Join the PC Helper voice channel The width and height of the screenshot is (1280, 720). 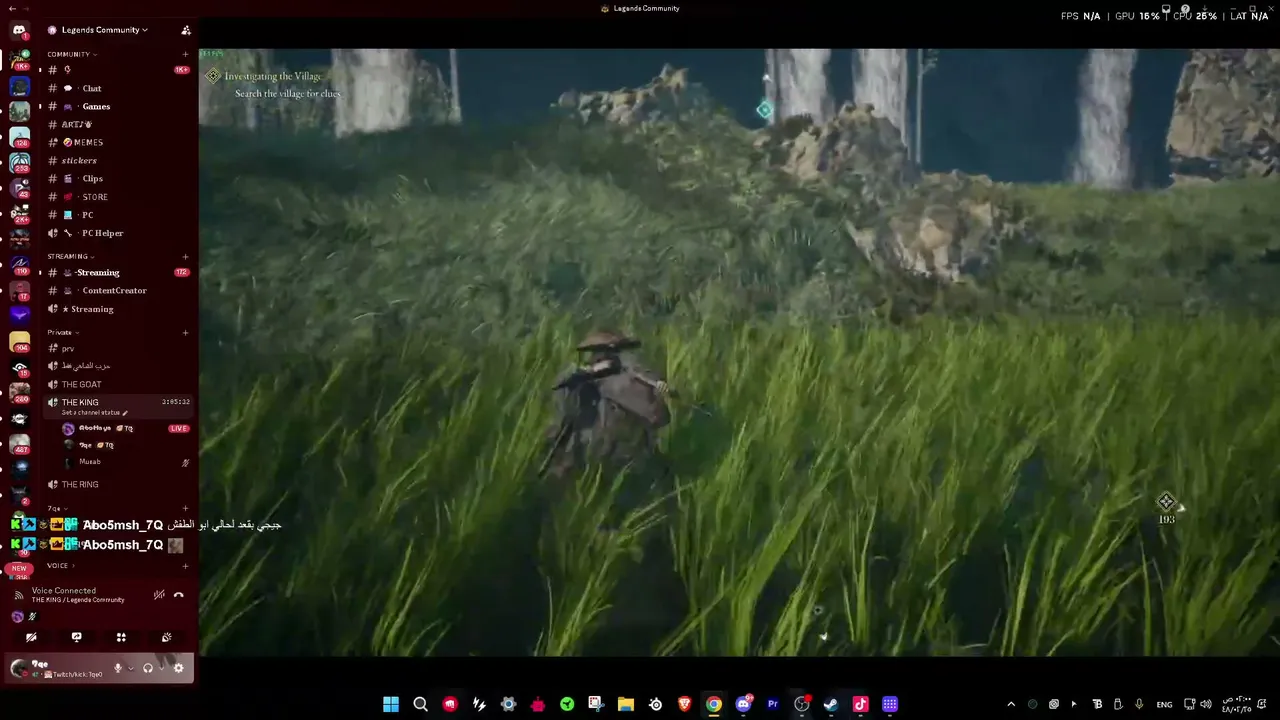pos(118,233)
